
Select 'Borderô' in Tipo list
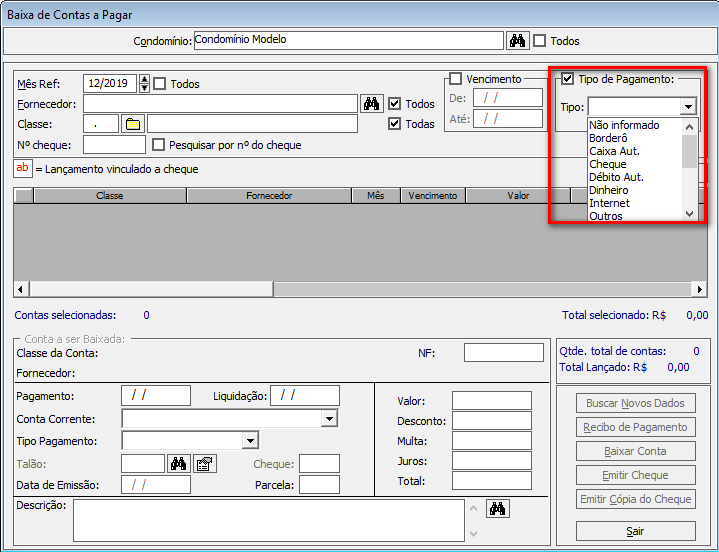click(608, 138)
